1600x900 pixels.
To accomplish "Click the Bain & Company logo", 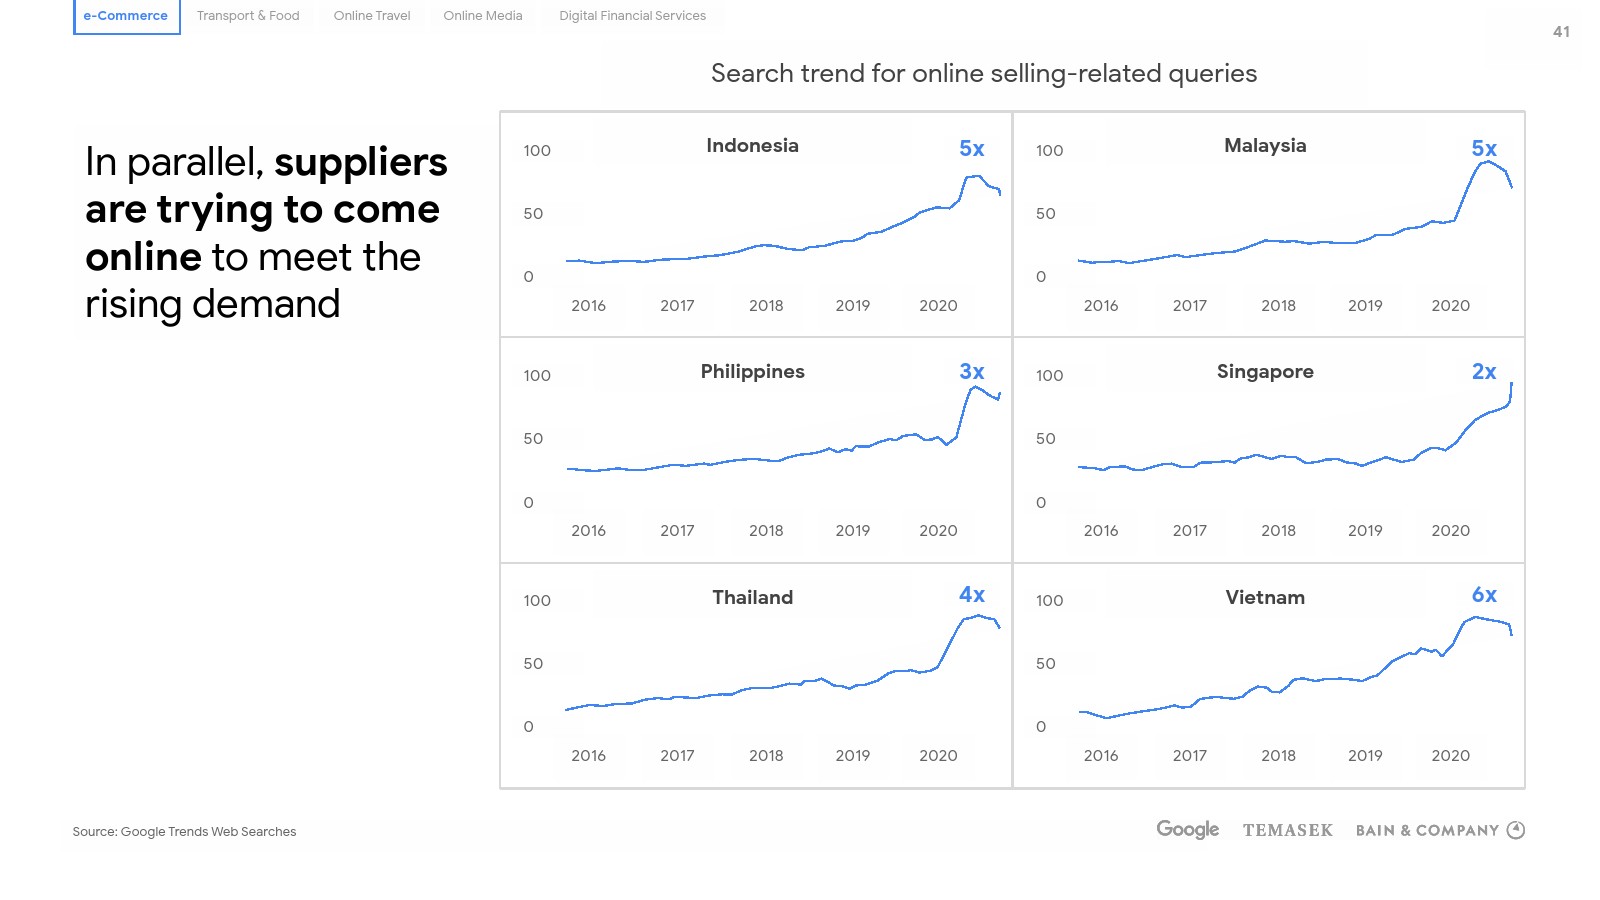I will (x=1427, y=830).
